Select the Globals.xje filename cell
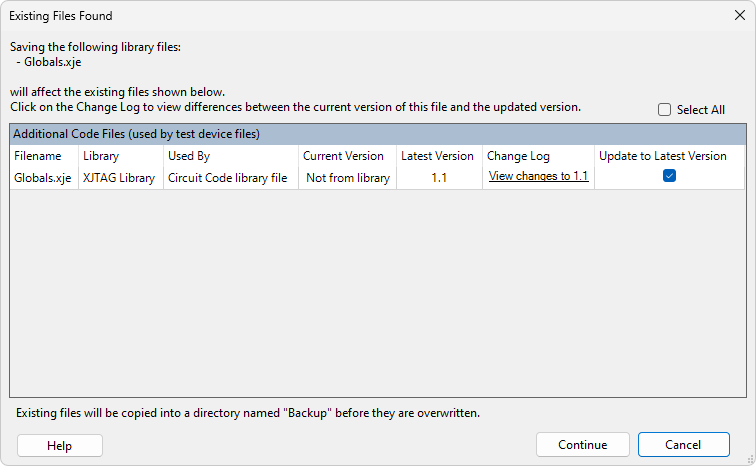The image size is (756, 466). point(42,178)
